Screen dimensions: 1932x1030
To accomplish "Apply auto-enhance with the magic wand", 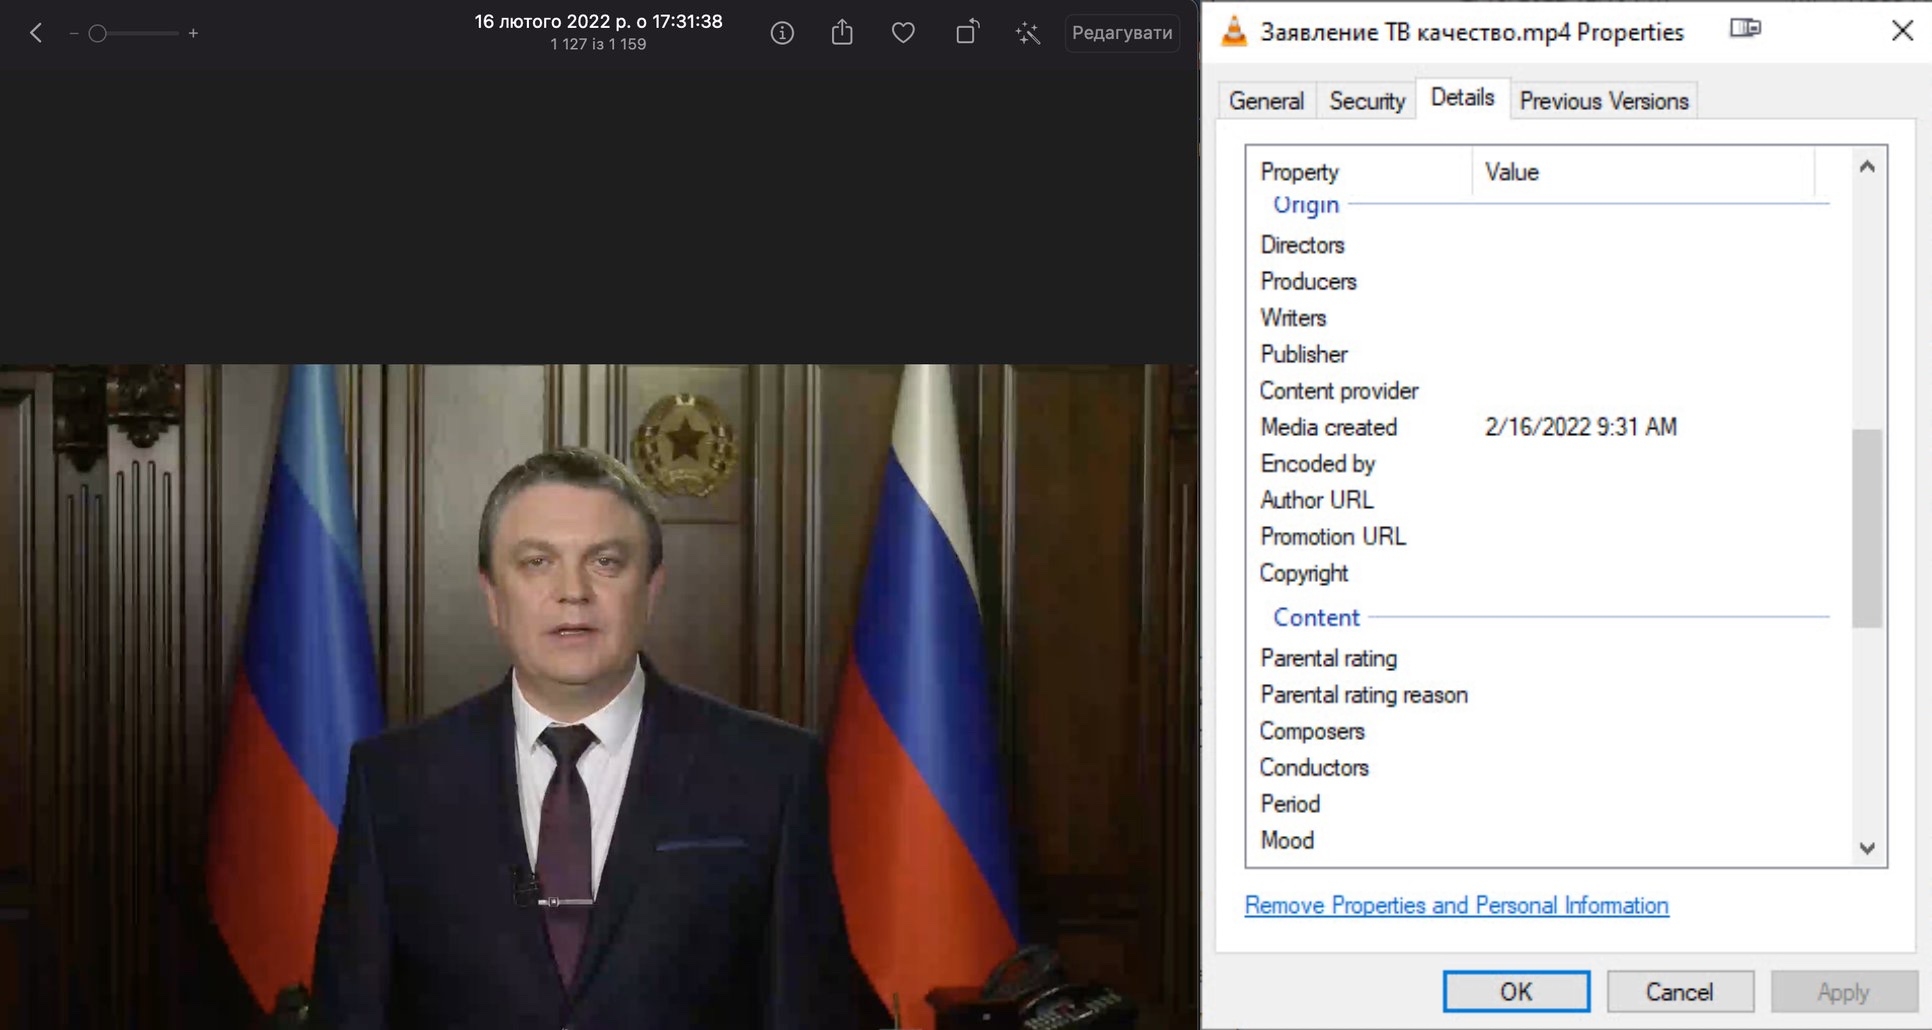I will [x=1028, y=33].
